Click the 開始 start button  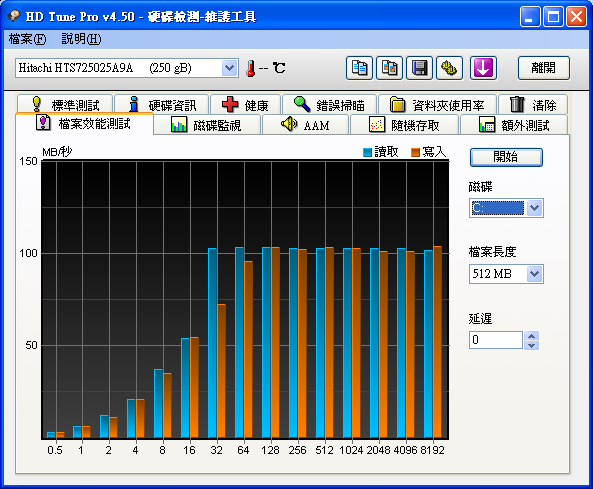pos(506,157)
